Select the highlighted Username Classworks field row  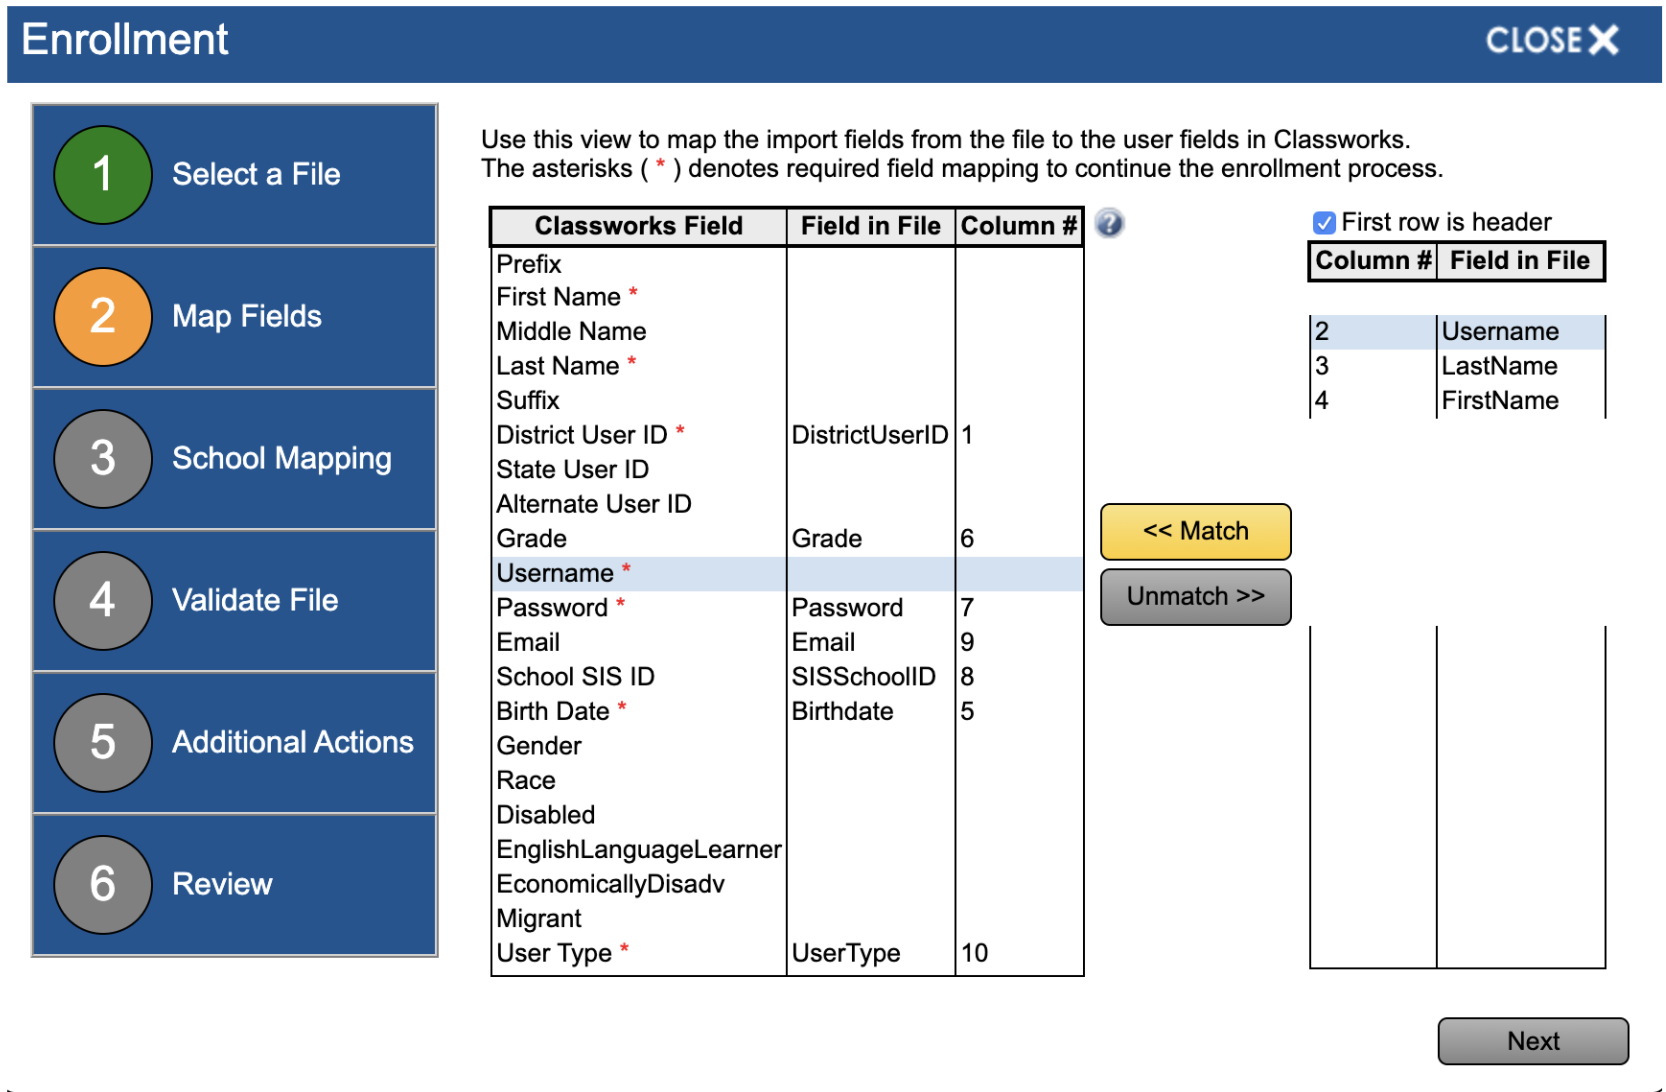point(787,573)
